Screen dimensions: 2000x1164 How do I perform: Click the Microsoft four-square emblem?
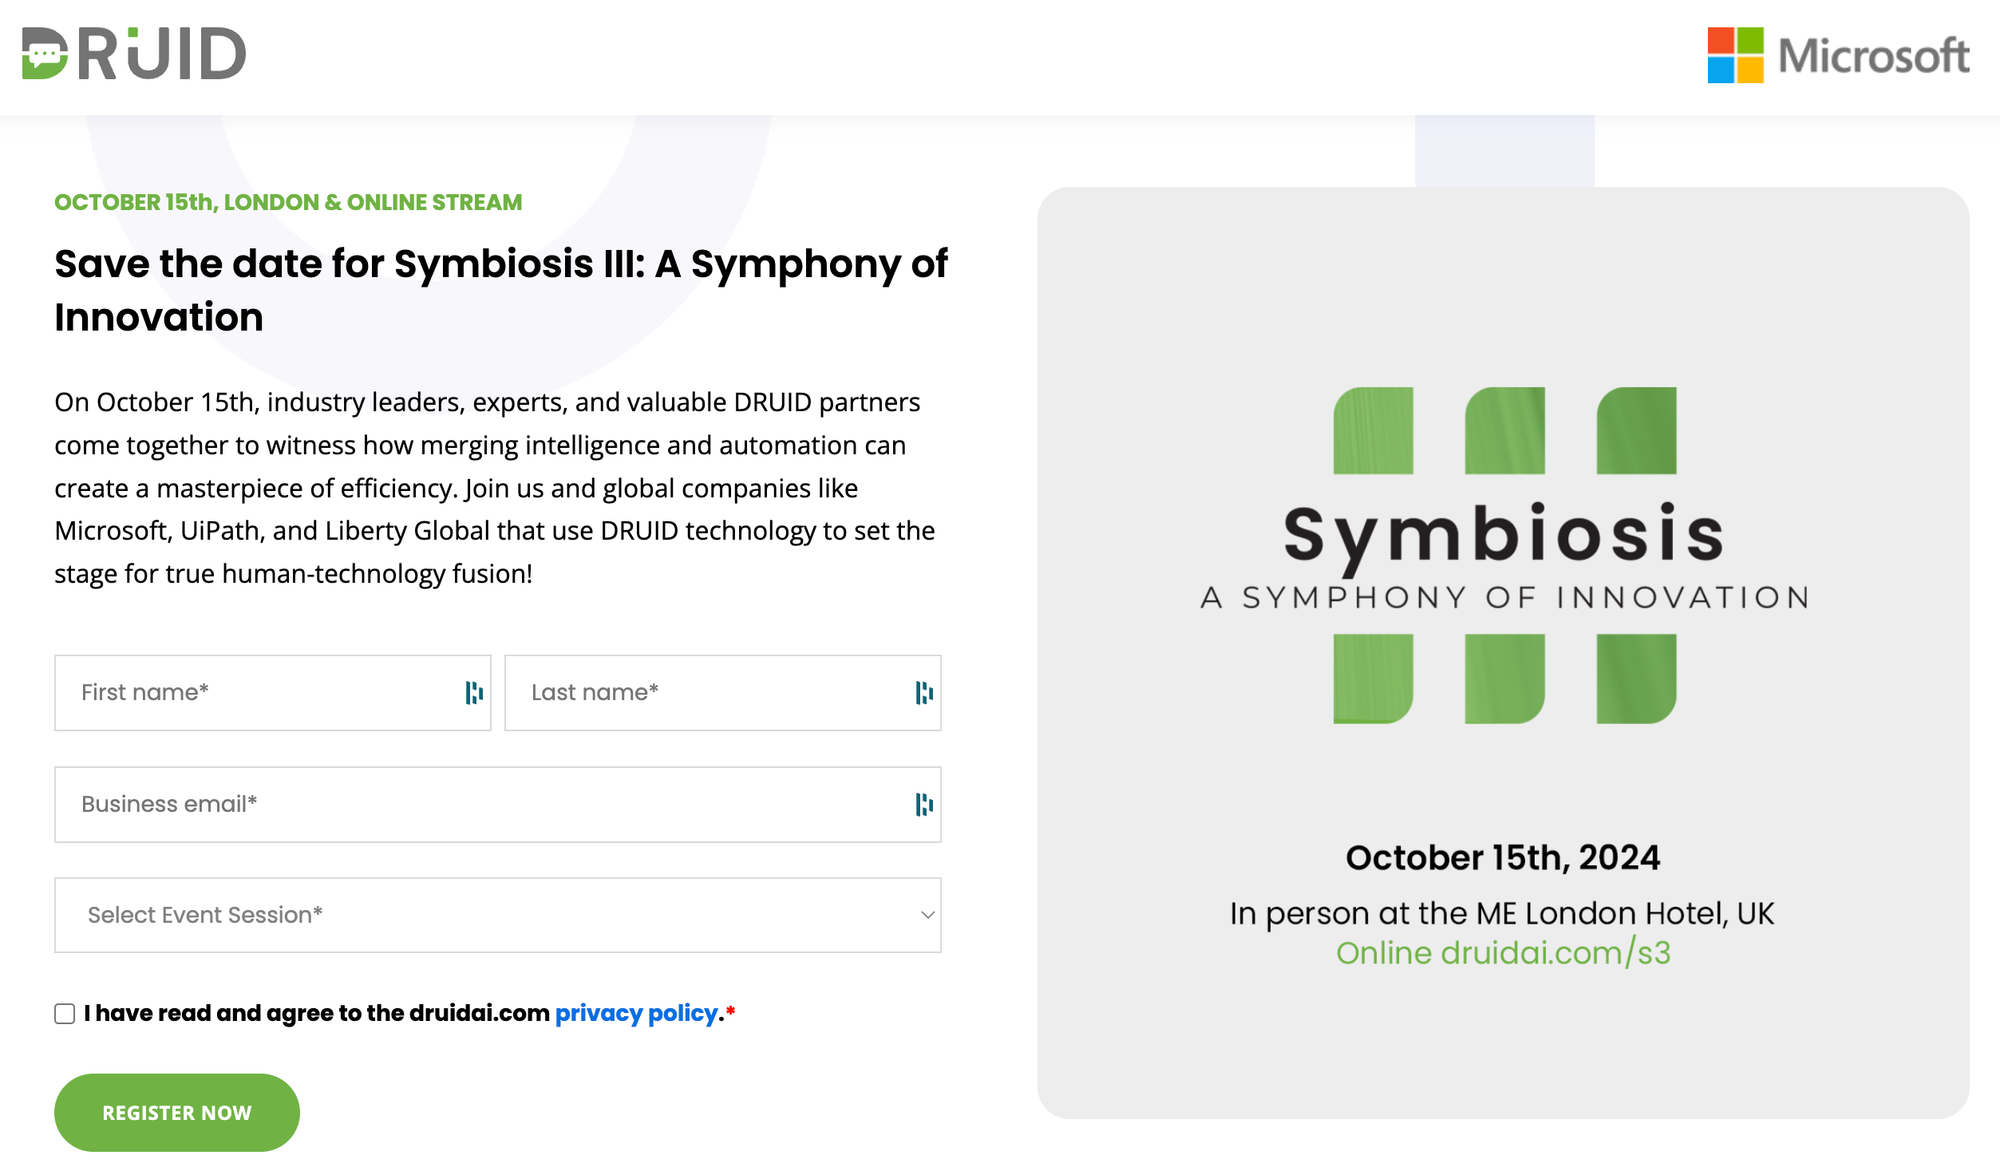coord(1735,55)
